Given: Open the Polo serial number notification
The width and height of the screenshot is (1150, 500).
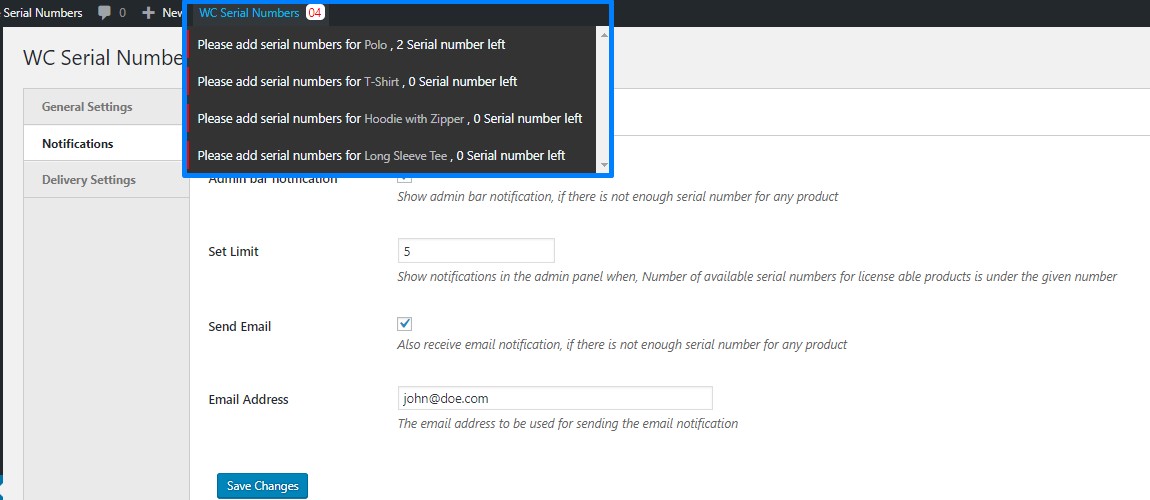Looking at the screenshot, I should [x=392, y=45].
